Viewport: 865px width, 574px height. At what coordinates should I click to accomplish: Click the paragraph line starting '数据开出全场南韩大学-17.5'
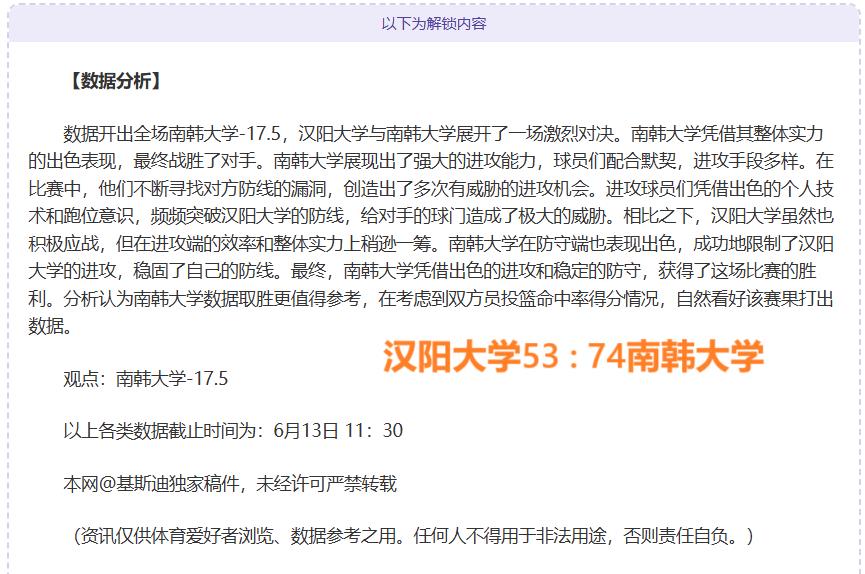point(443,134)
